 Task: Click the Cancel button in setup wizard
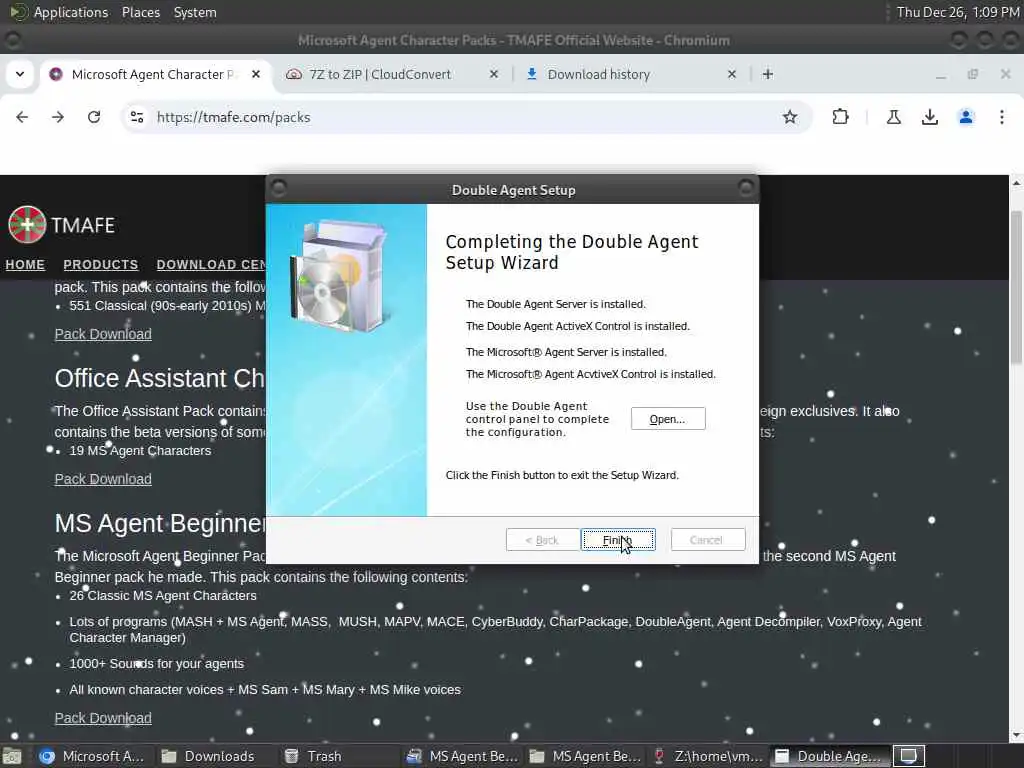tap(708, 539)
